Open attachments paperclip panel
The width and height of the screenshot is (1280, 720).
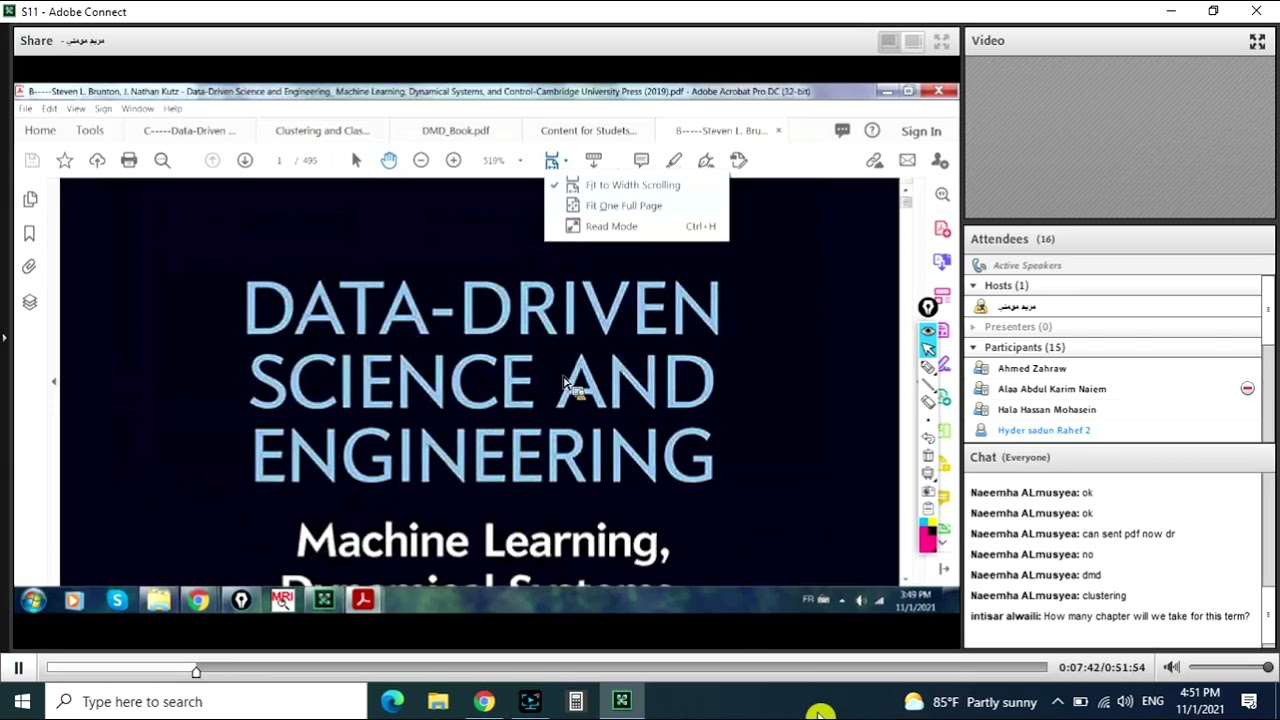click(x=30, y=267)
